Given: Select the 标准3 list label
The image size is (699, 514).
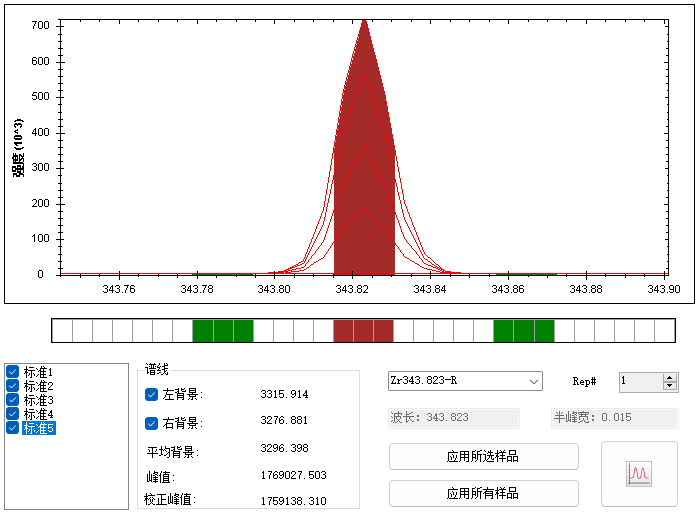Looking at the screenshot, I should pyautogui.click(x=38, y=400).
